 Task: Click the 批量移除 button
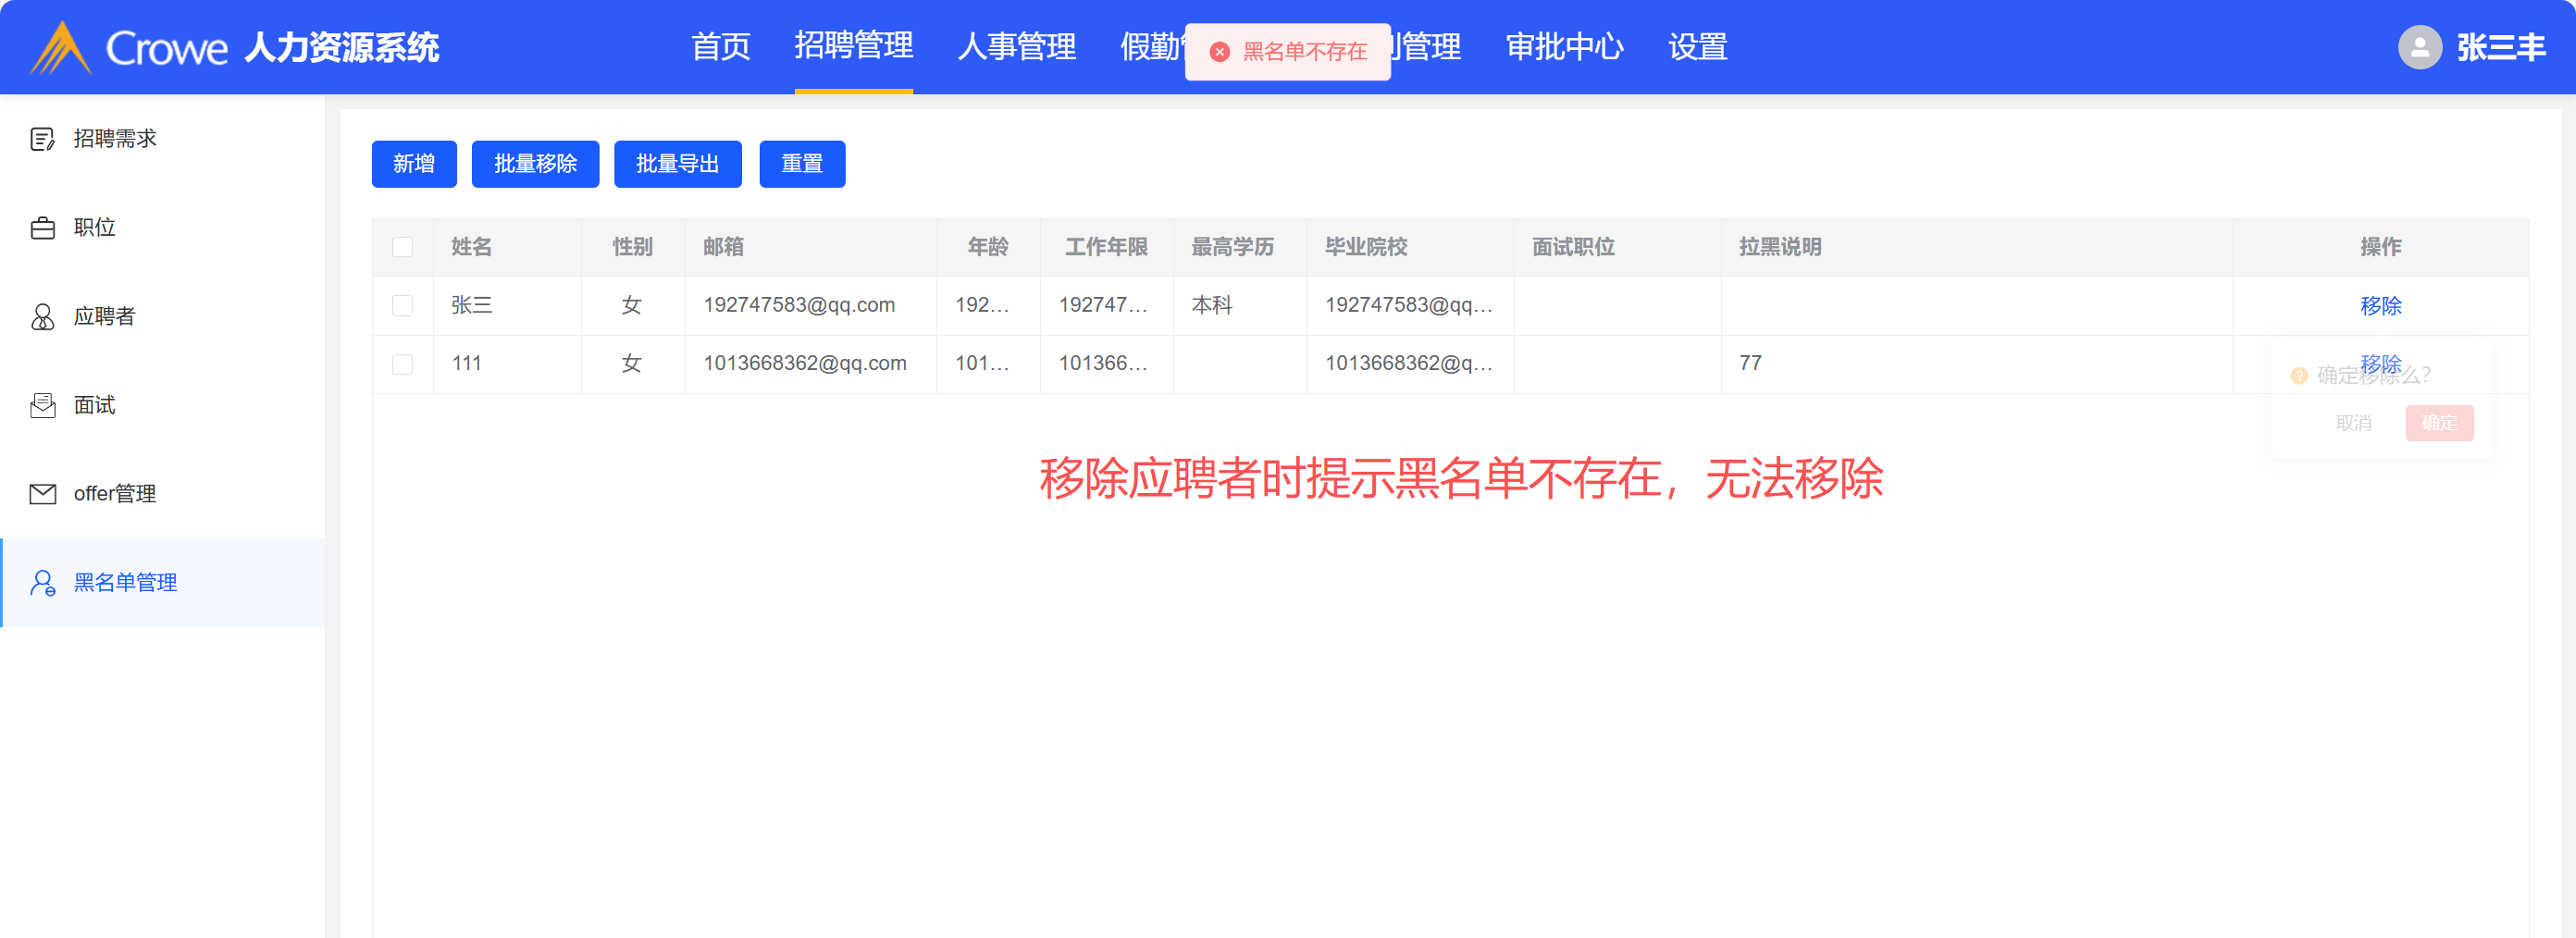tap(535, 164)
